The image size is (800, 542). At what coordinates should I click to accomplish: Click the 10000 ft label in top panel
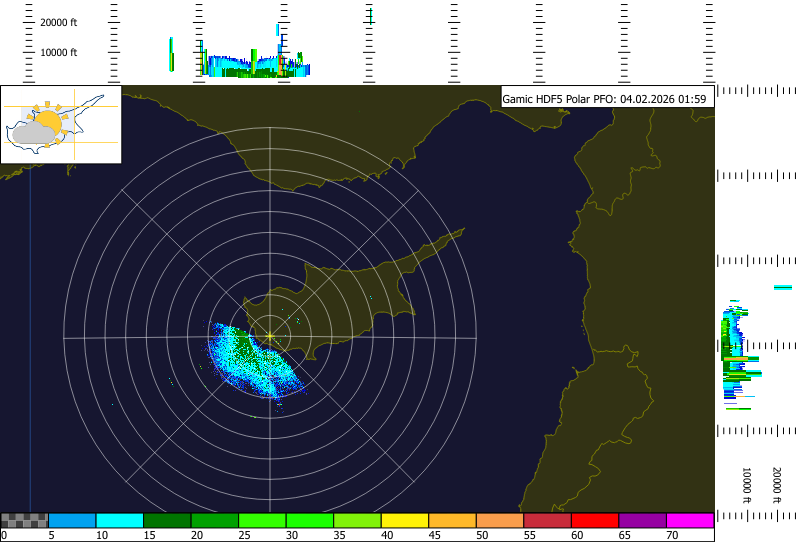[58, 52]
